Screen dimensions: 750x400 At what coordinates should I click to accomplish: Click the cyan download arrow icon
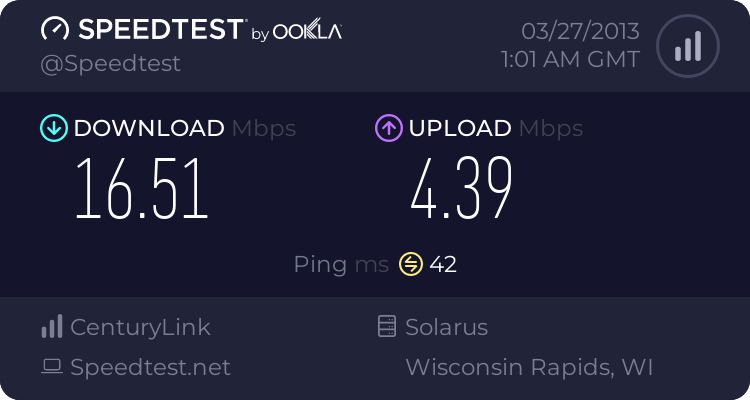point(53,128)
